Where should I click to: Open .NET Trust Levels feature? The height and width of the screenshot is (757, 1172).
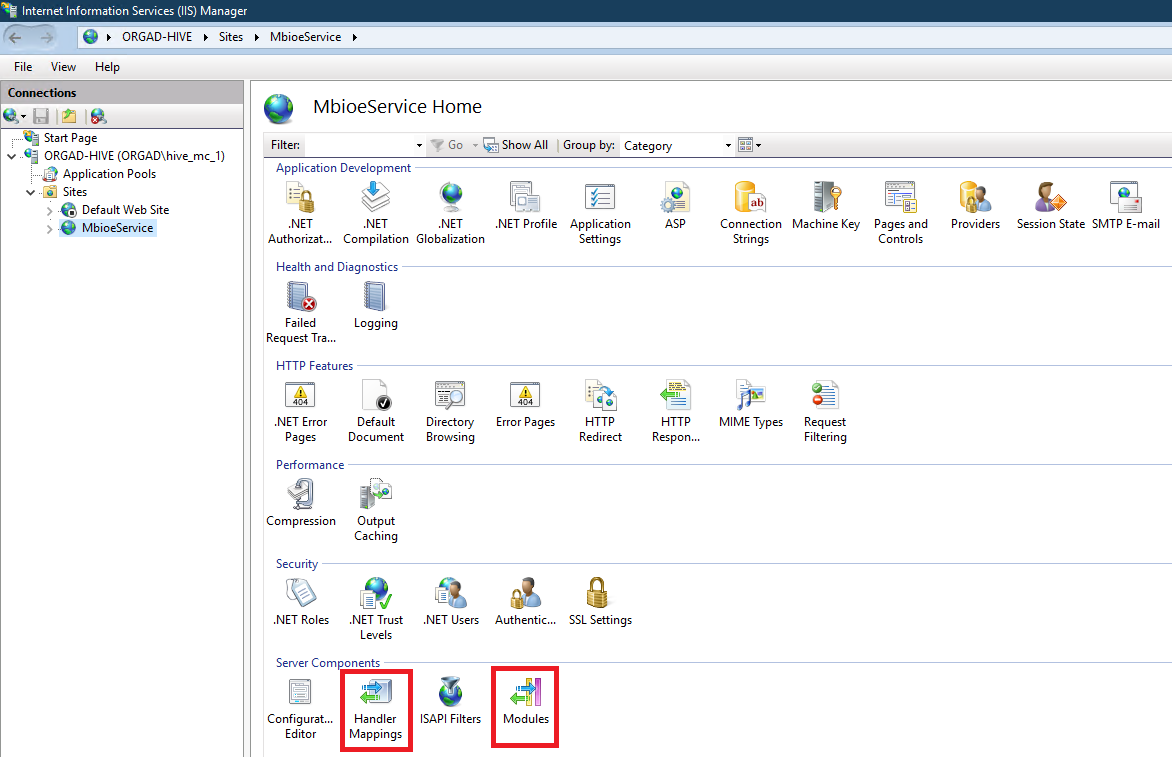pyautogui.click(x=375, y=609)
